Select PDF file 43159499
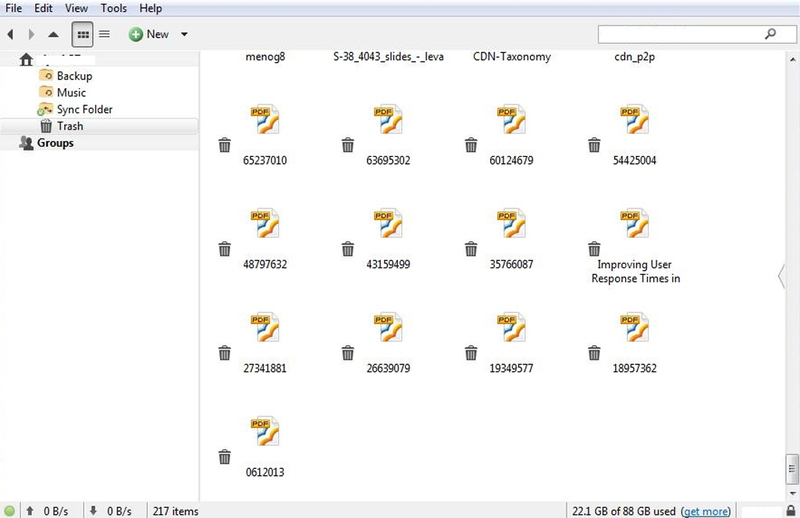The height and width of the screenshot is (518, 800). coord(388,239)
